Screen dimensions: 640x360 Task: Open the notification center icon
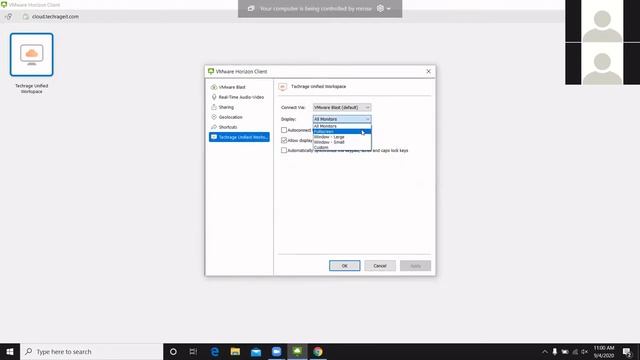pos(627,351)
